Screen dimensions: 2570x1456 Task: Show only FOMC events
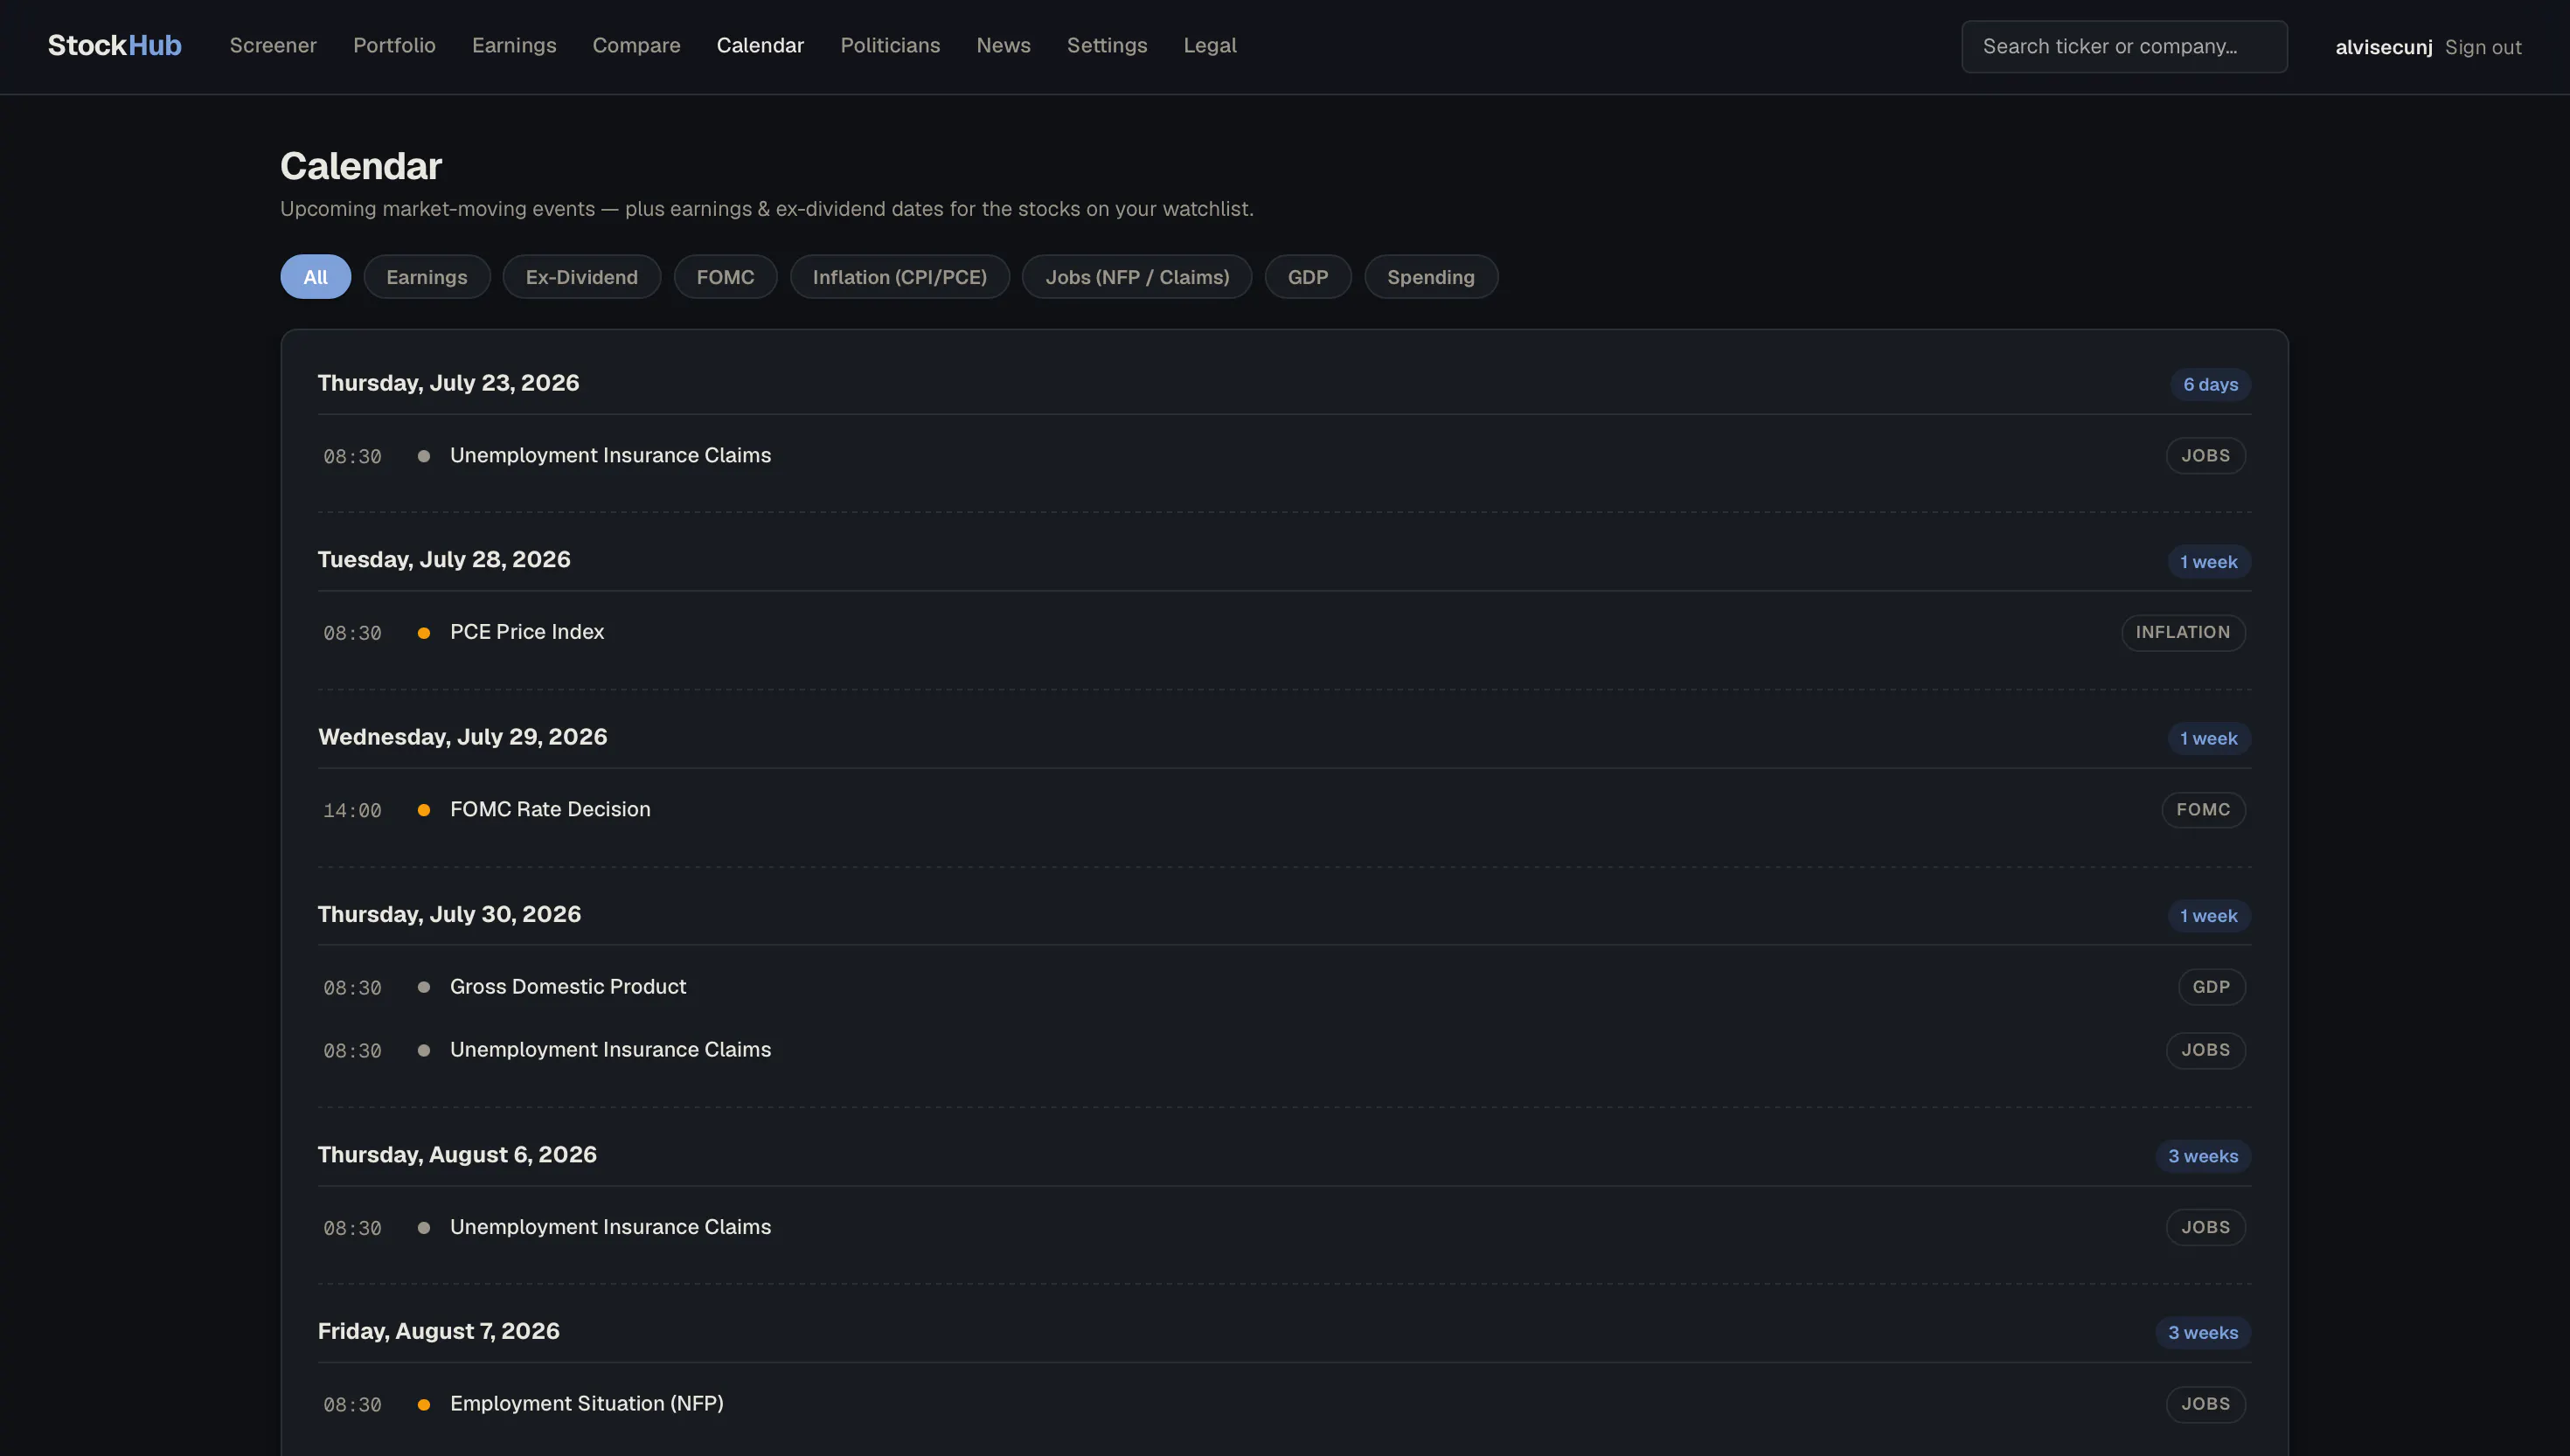(725, 277)
